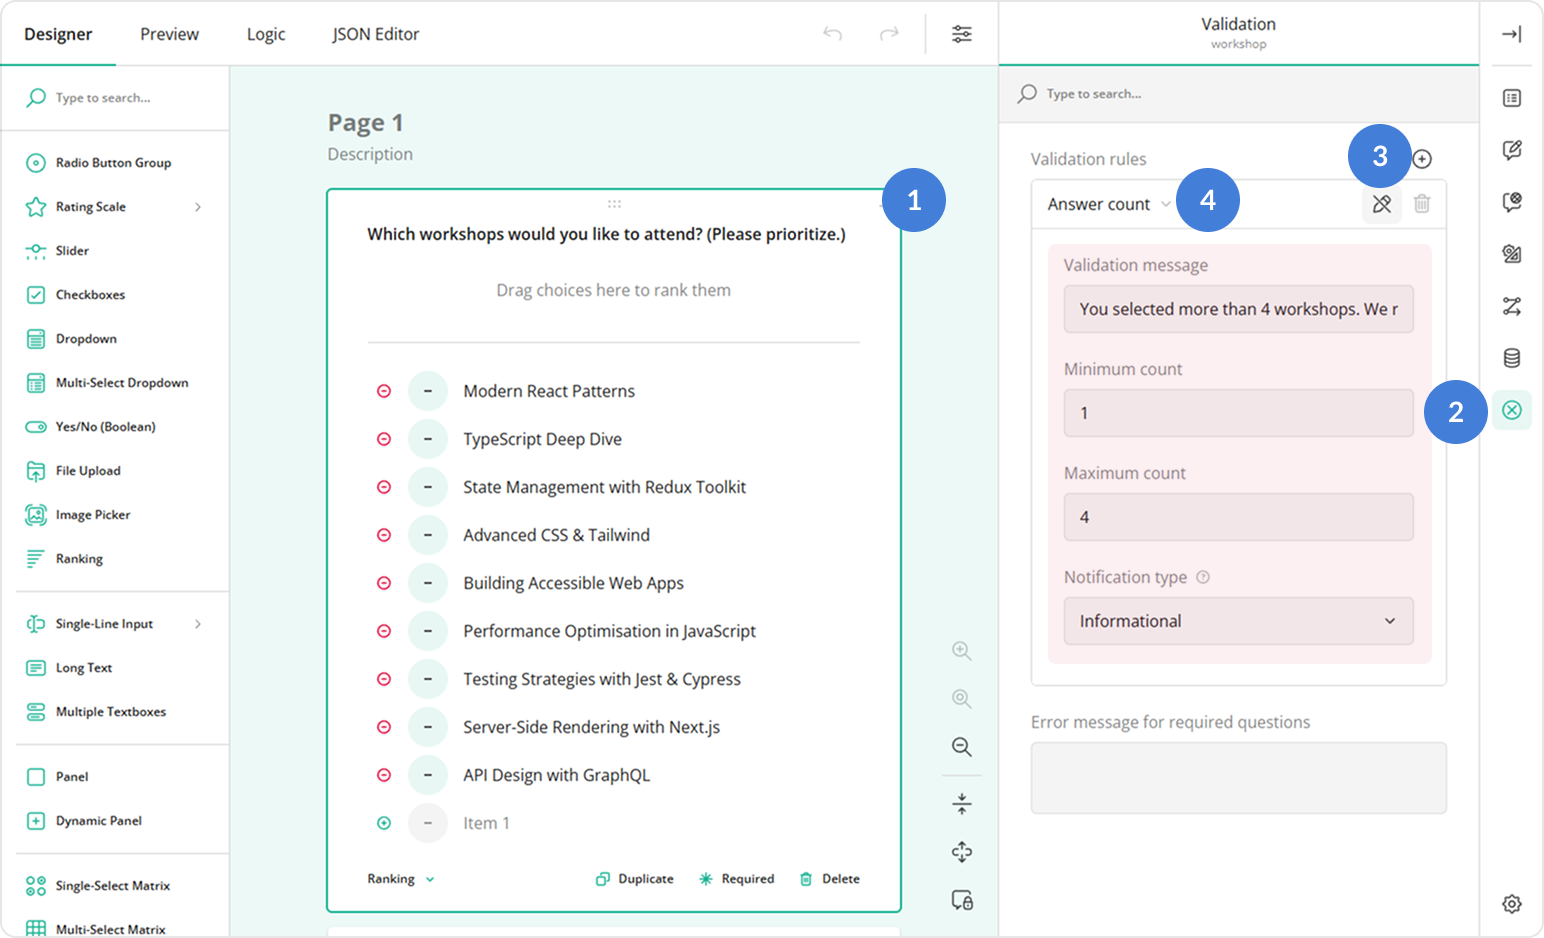Collapse all questions using the collapse icon
Viewport: 1544px width, 938px height.
coord(961,802)
